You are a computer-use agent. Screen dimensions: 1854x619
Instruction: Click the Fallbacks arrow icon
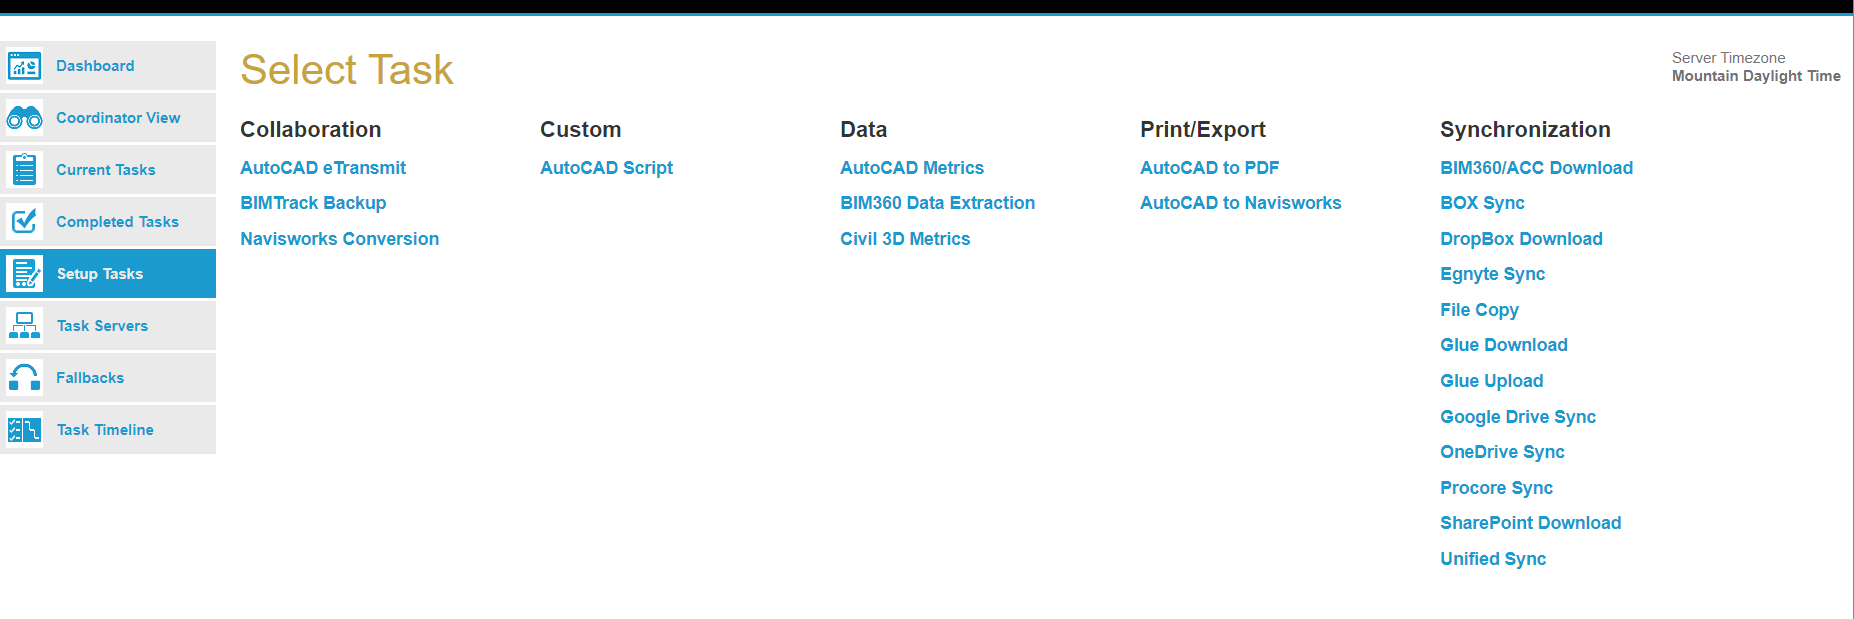pyautogui.click(x=24, y=378)
